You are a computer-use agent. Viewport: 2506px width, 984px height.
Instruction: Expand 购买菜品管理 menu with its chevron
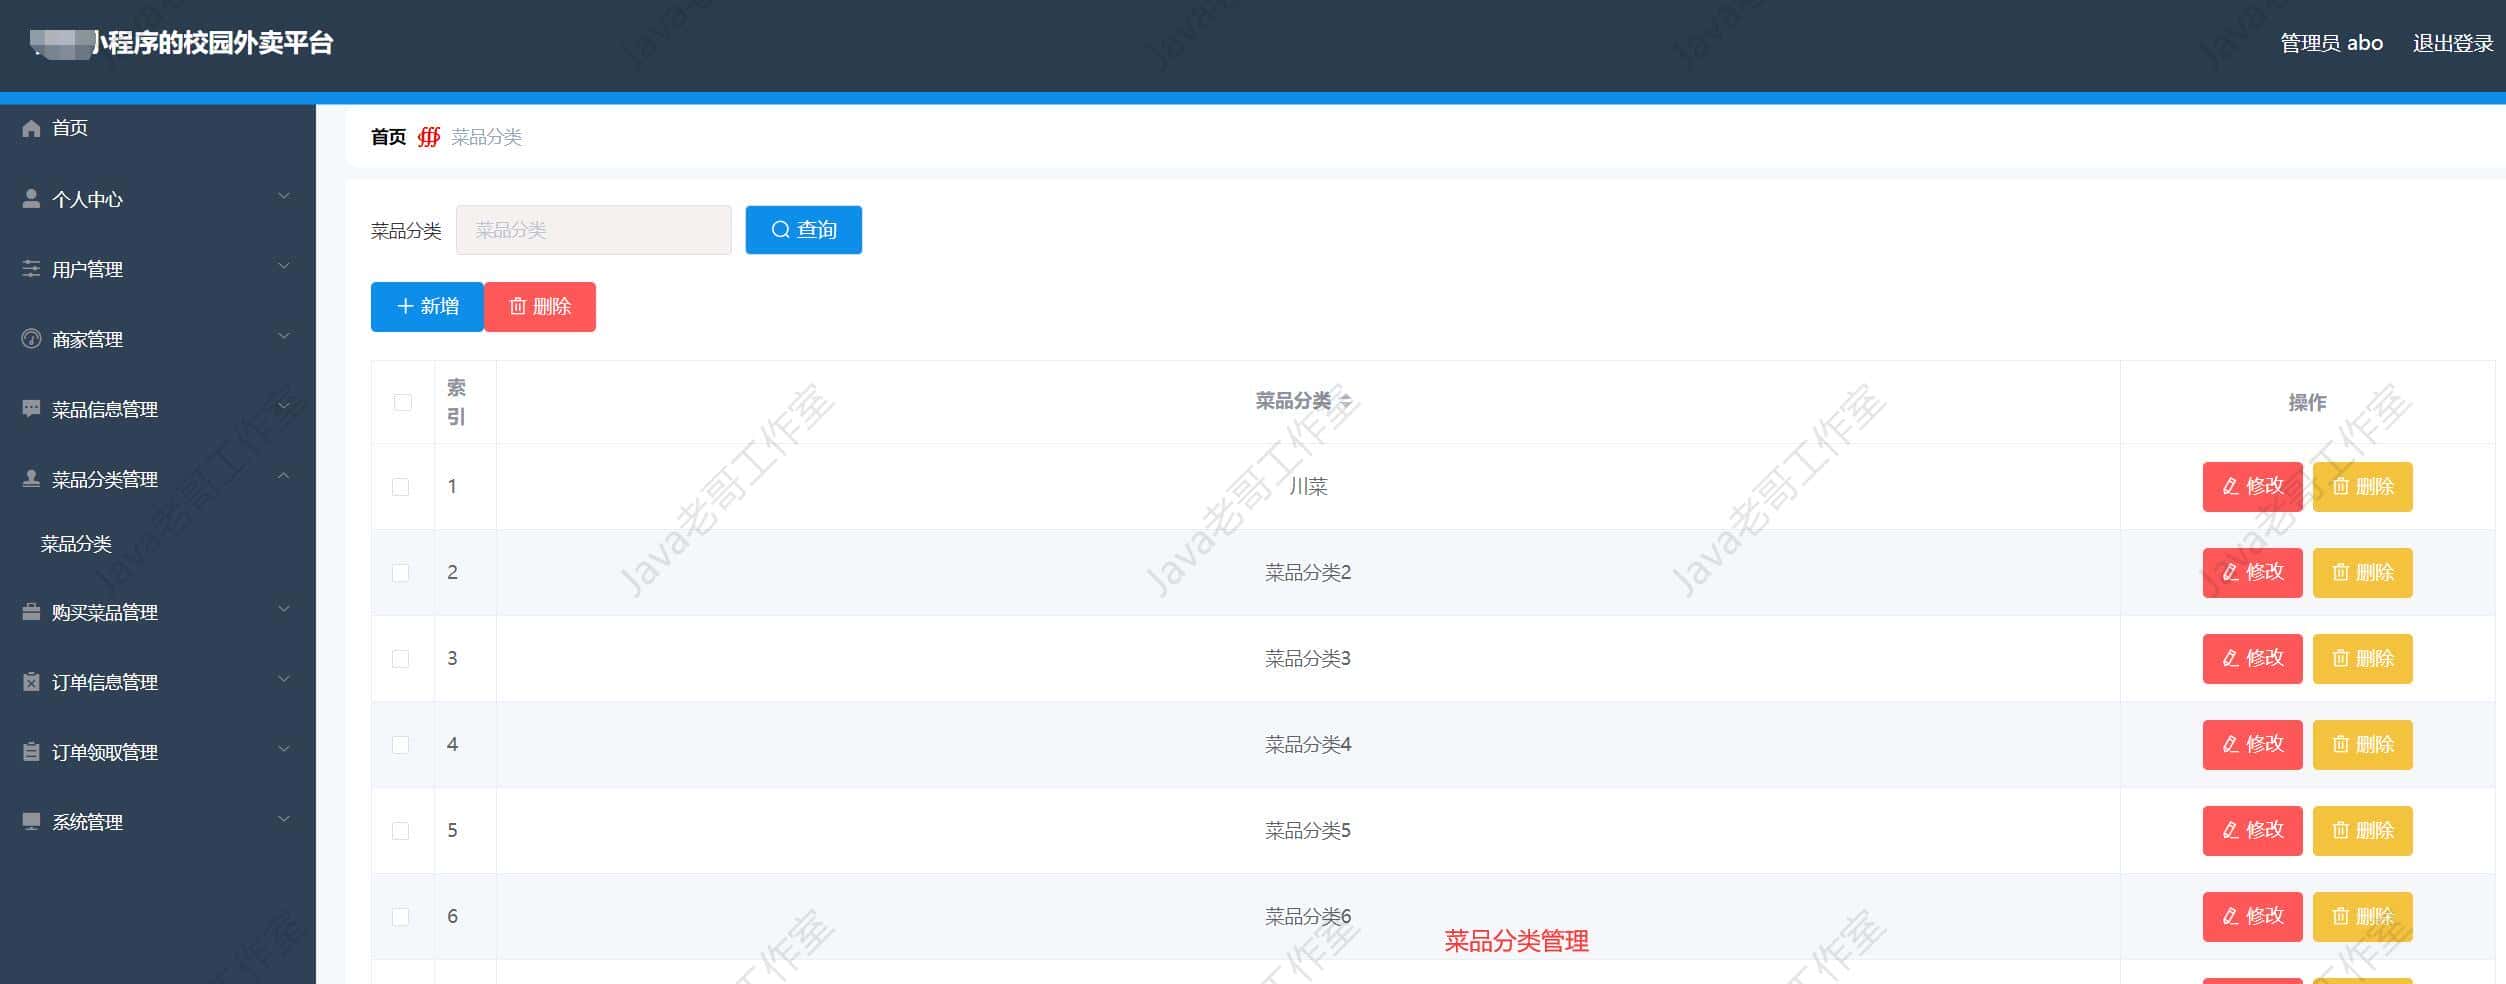pyautogui.click(x=284, y=609)
